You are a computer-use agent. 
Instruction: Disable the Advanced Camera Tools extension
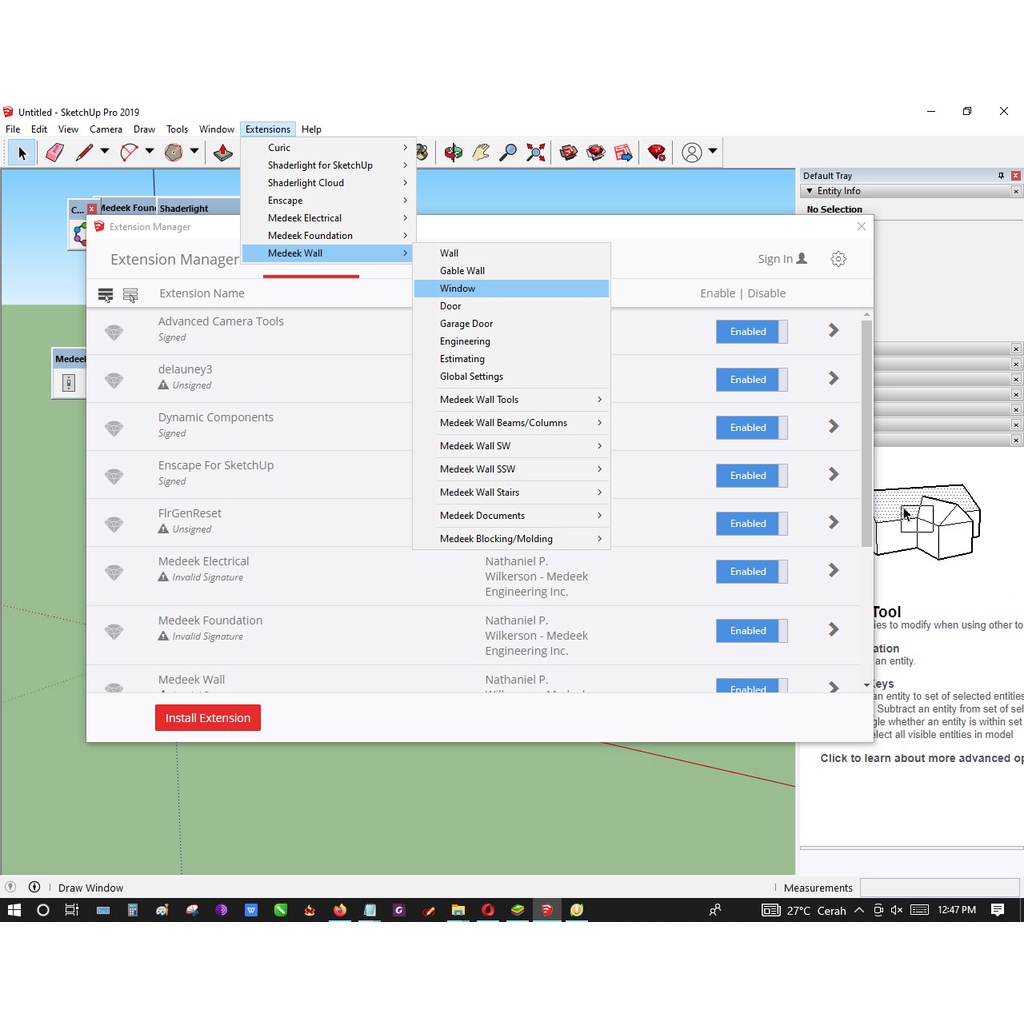tap(751, 331)
